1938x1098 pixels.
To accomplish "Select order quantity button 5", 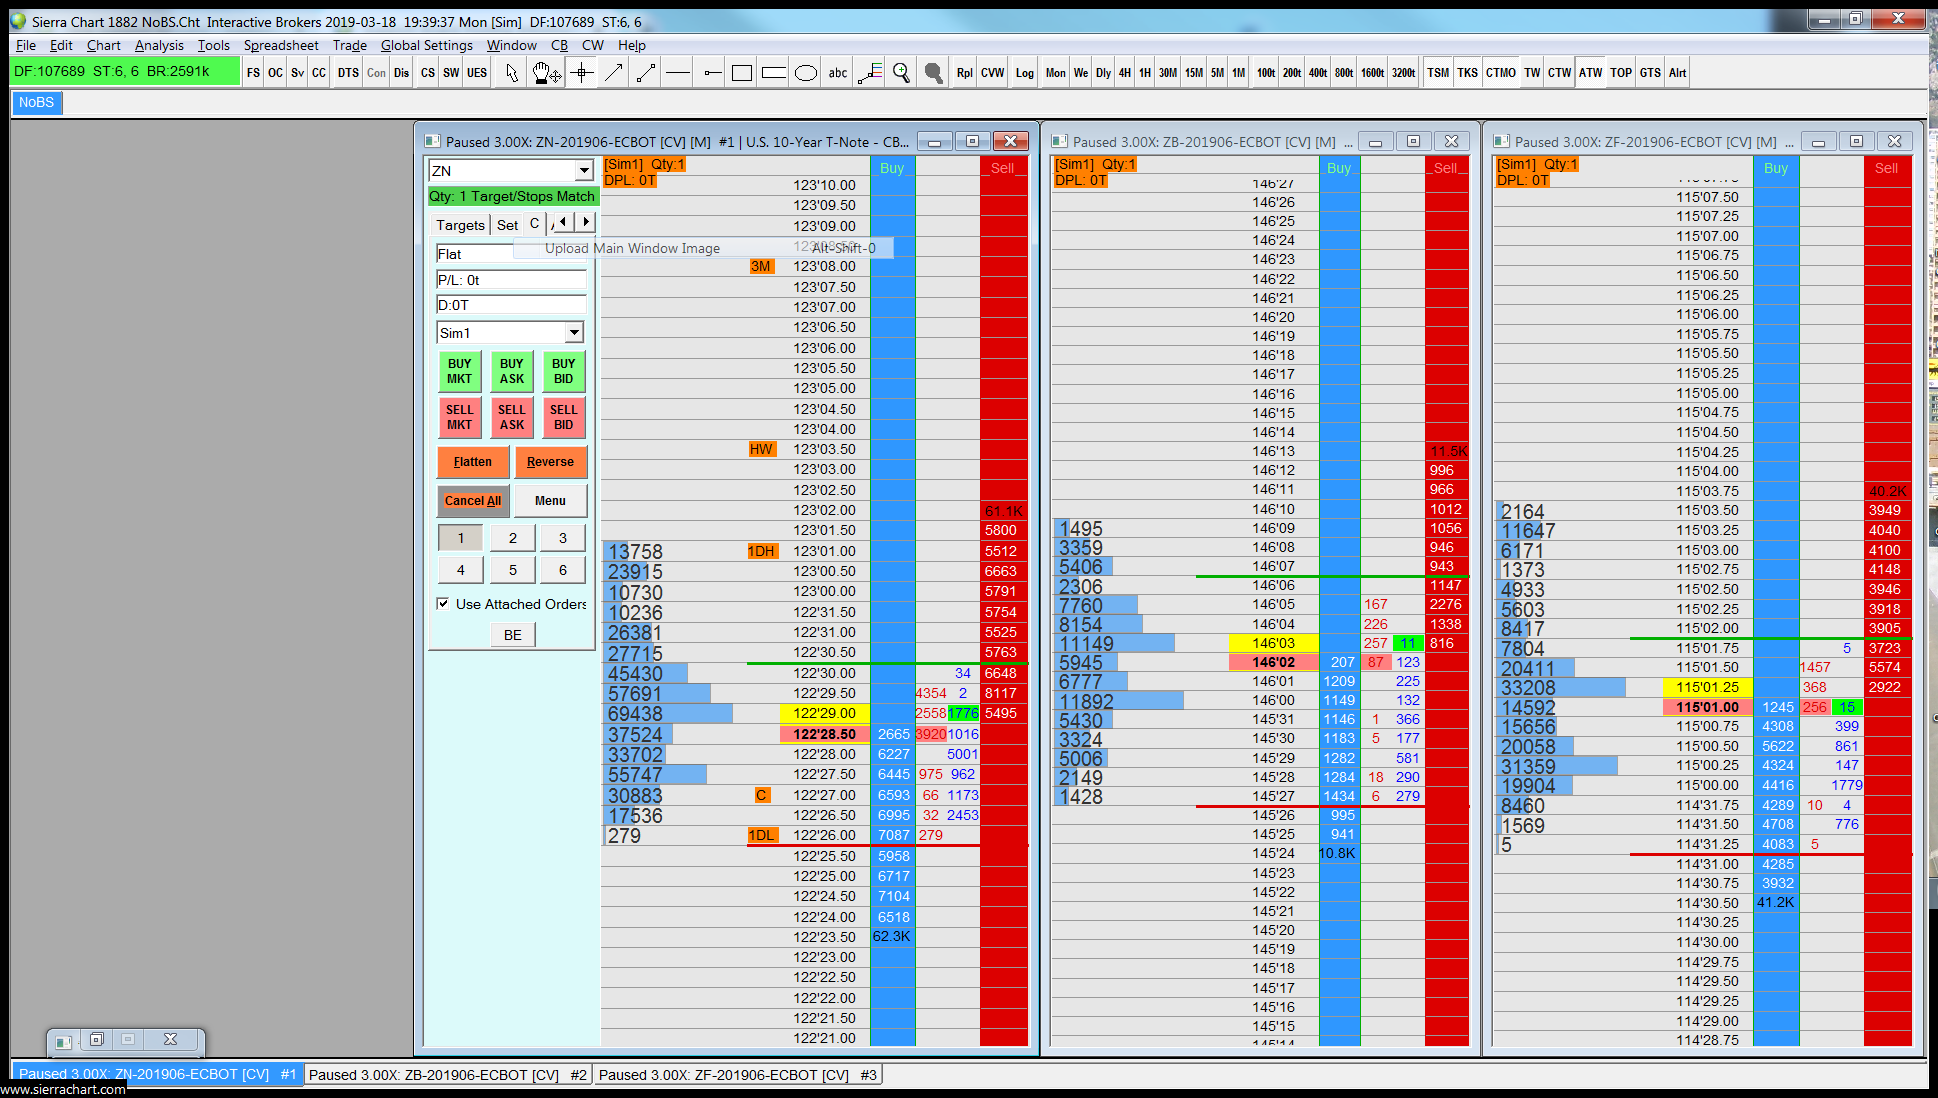I will [513, 570].
